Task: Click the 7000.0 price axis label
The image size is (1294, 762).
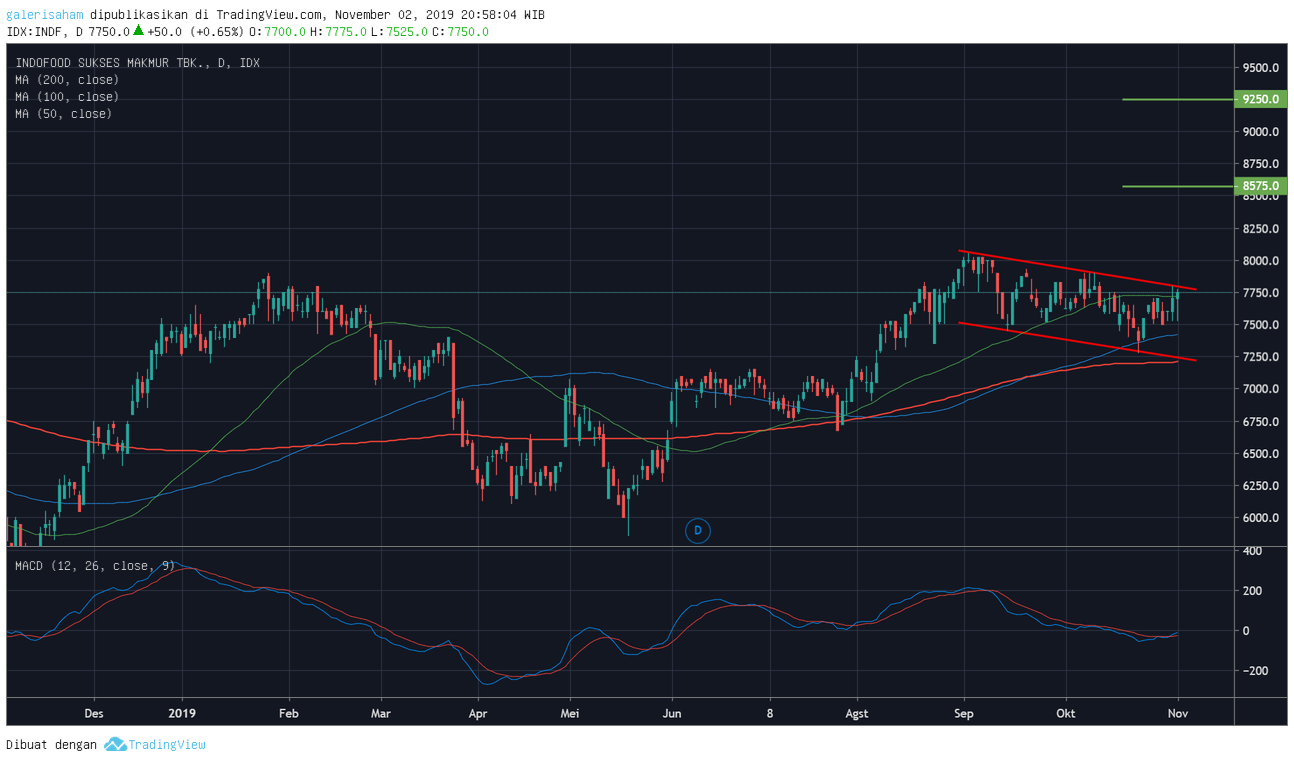Action: click(x=1261, y=389)
